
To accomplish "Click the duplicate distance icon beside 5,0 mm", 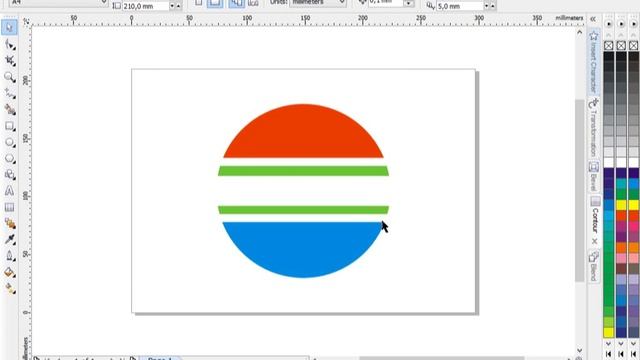I will [430, 6].
